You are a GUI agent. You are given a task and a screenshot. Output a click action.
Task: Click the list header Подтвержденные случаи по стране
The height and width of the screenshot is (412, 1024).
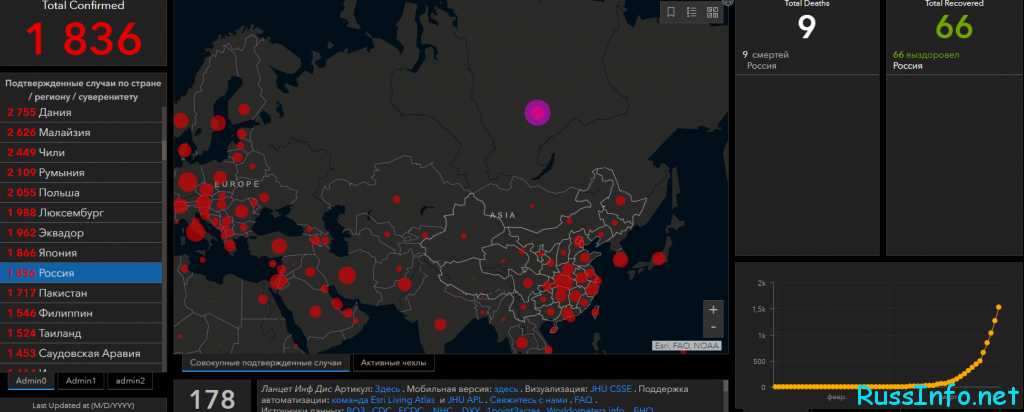tap(83, 90)
